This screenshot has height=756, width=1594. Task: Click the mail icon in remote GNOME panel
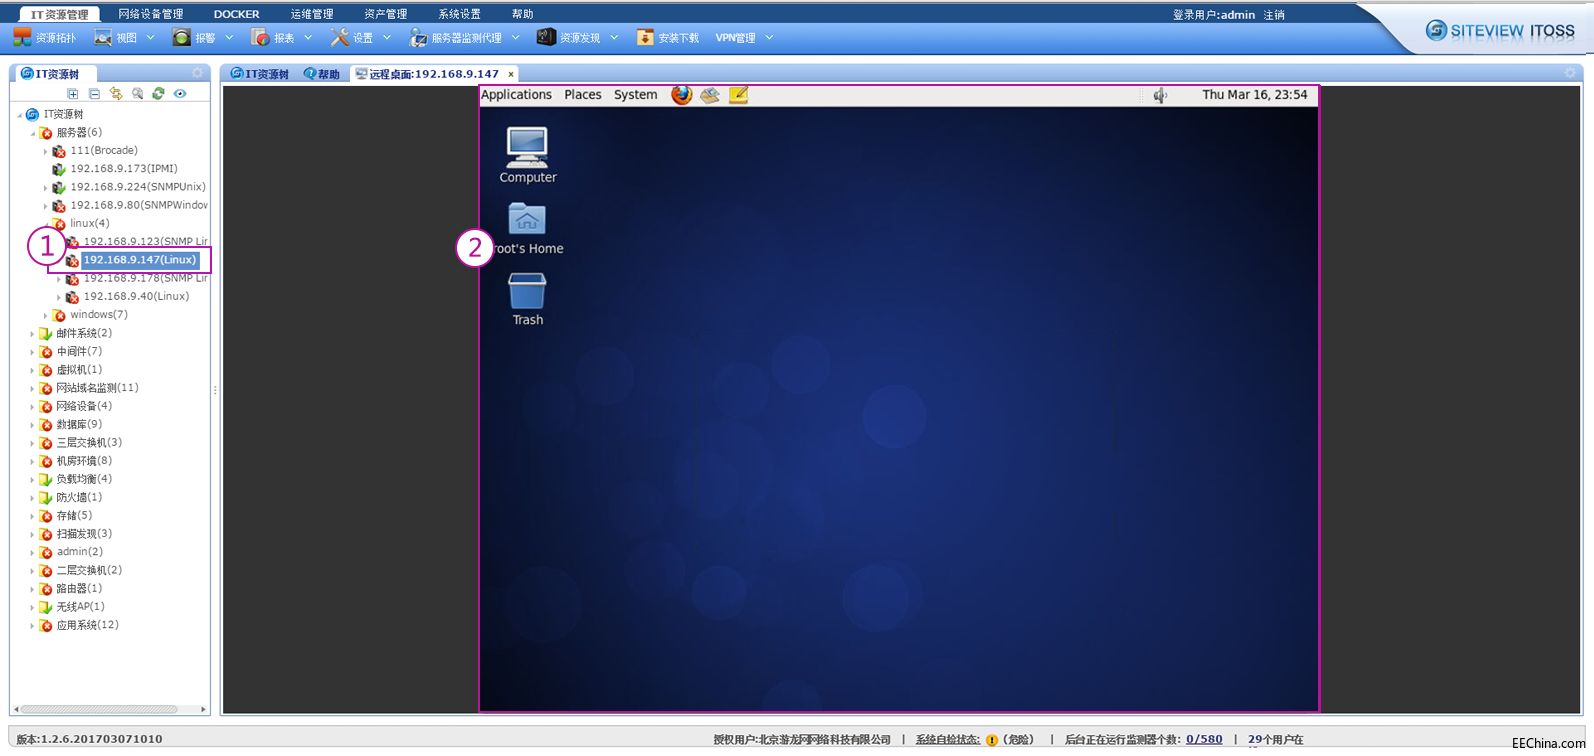click(x=710, y=95)
